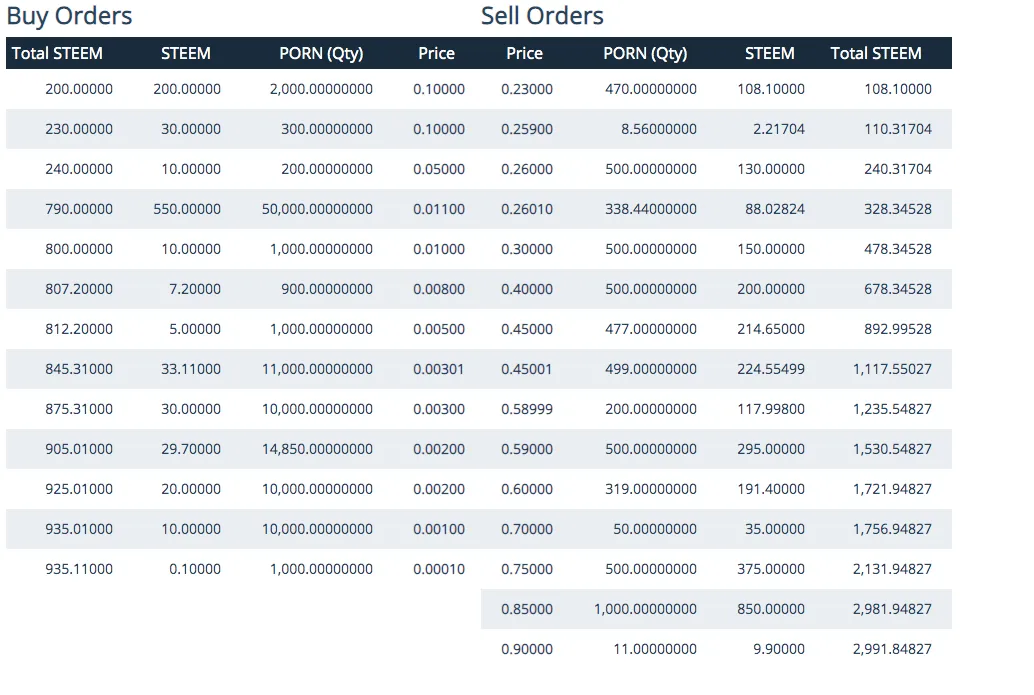Screen dimensions: 1034x695
Task: Select the PORN (Qty) header under Sell Orders
Action: [x=645, y=53]
